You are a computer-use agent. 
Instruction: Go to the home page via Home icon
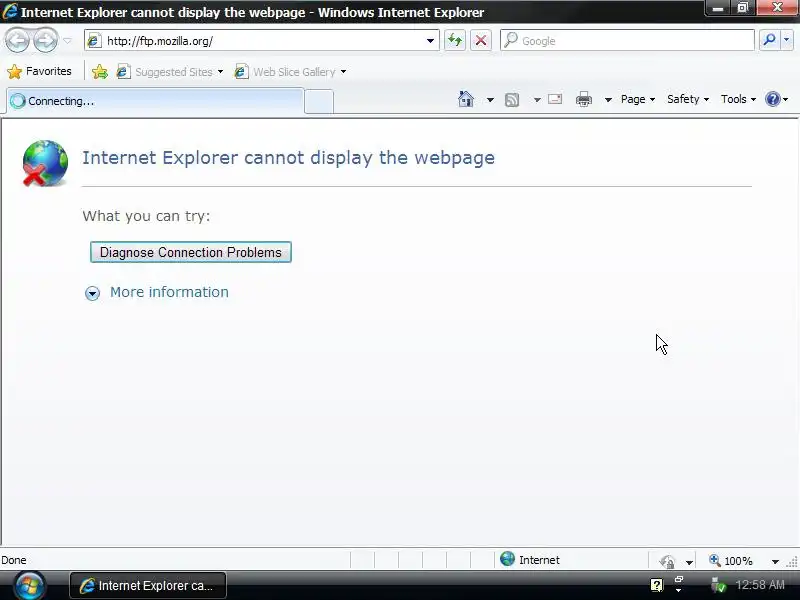(466, 99)
